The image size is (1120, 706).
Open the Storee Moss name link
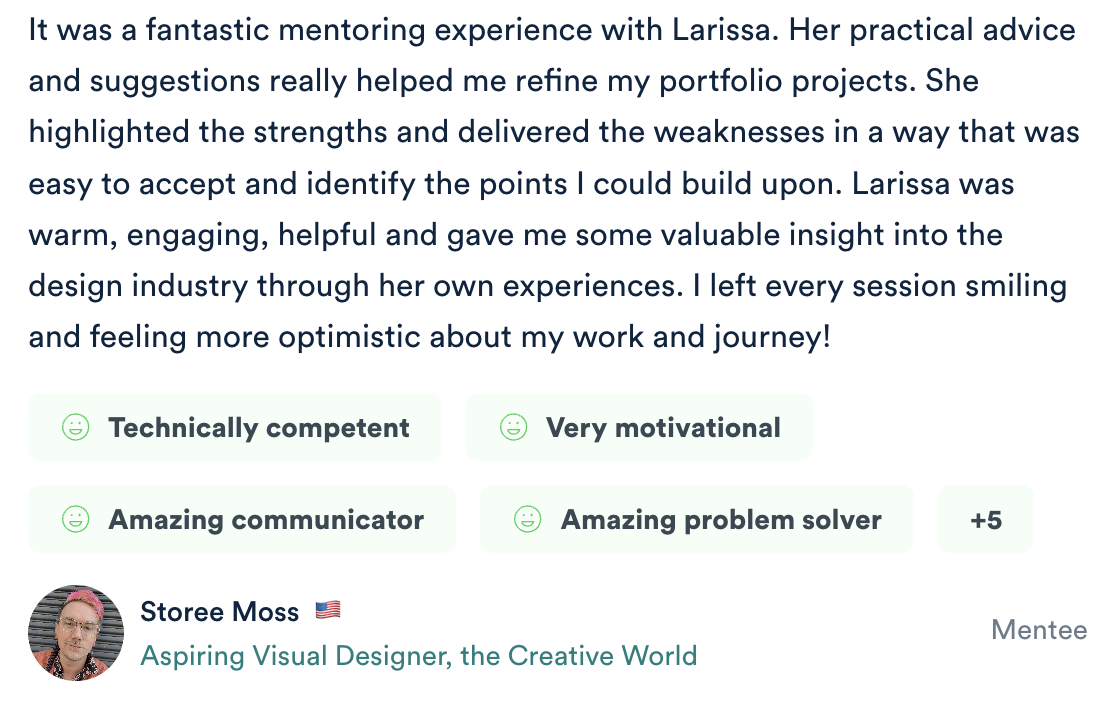pos(220,611)
